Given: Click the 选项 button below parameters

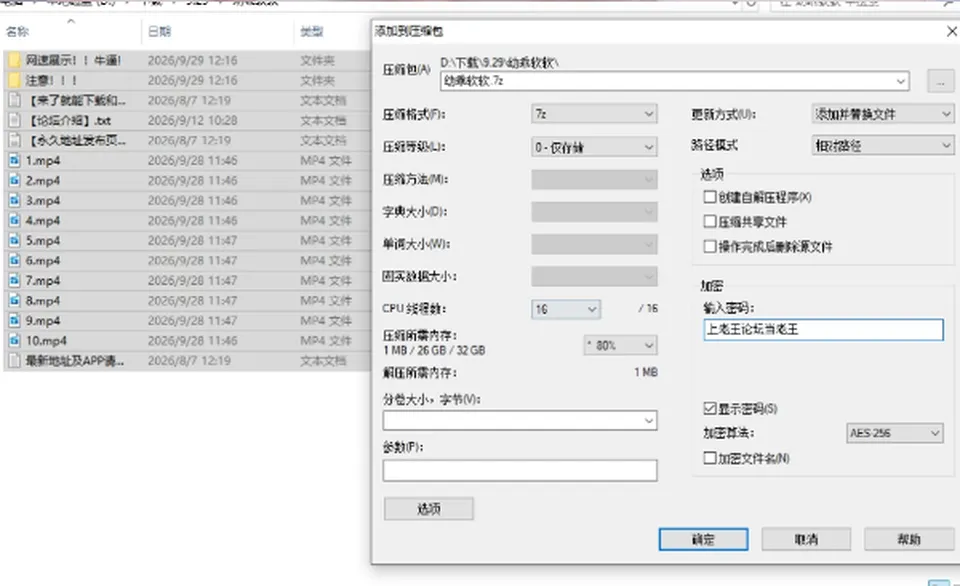Looking at the screenshot, I should [429, 509].
